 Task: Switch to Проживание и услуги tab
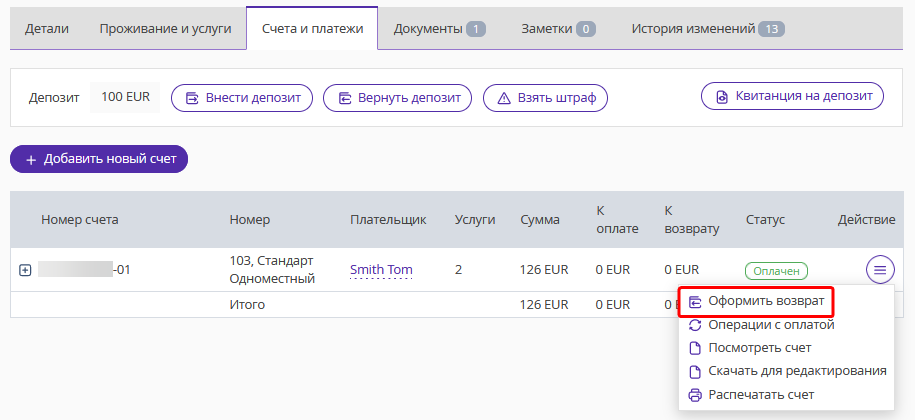click(165, 29)
